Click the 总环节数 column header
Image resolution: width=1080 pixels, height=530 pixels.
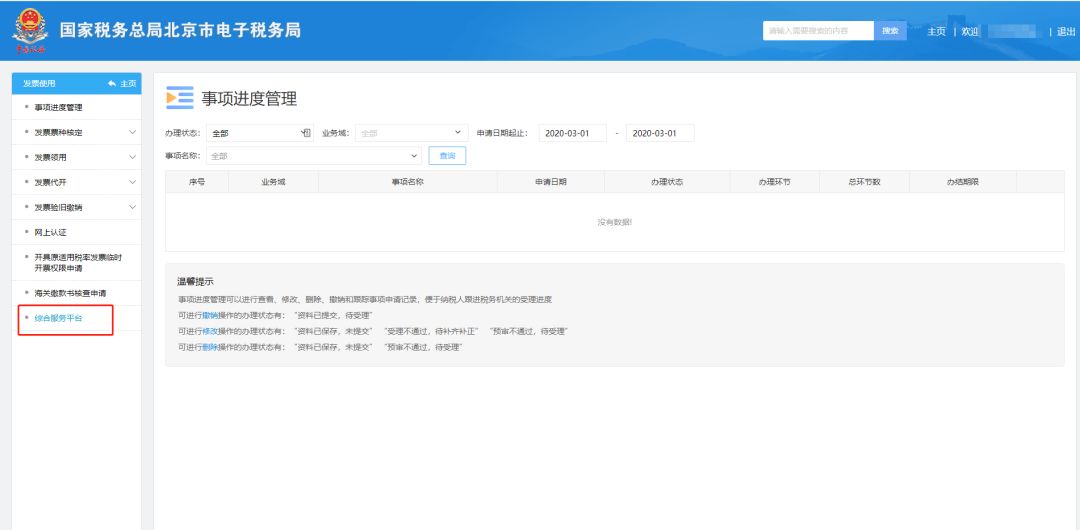point(864,182)
